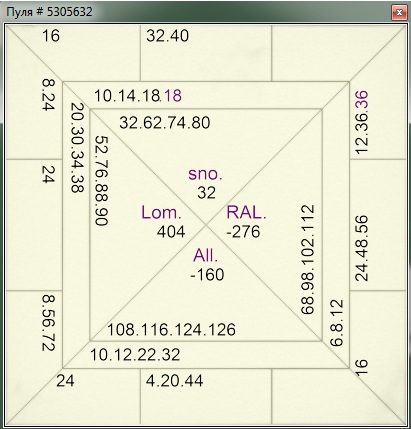Click the 4.20.44 whist entries
411x429 pixels.
pos(174,381)
